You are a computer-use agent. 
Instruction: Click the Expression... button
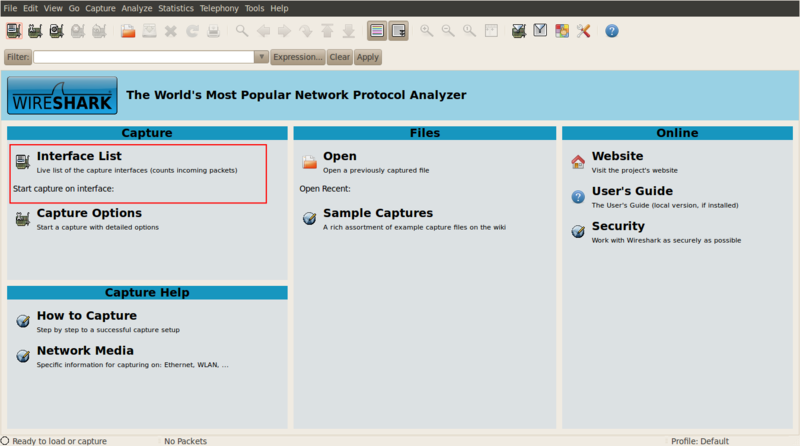click(298, 57)
